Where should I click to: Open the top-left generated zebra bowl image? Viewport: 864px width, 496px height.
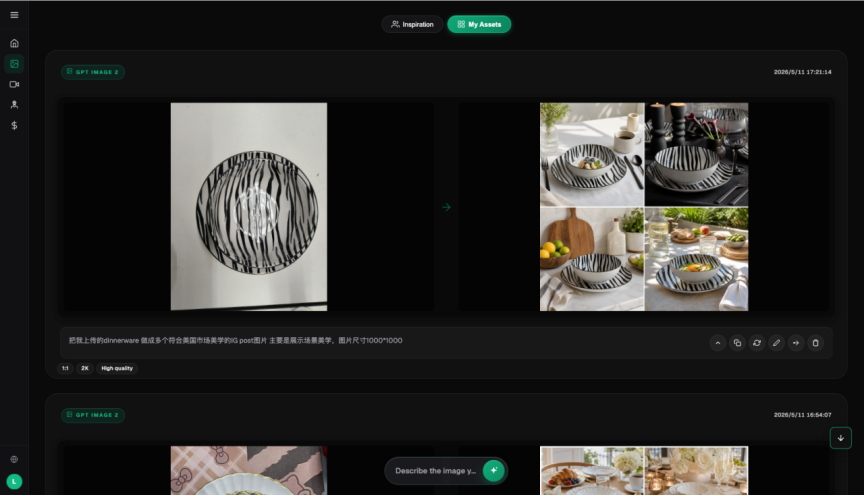[x=592, y=154]
